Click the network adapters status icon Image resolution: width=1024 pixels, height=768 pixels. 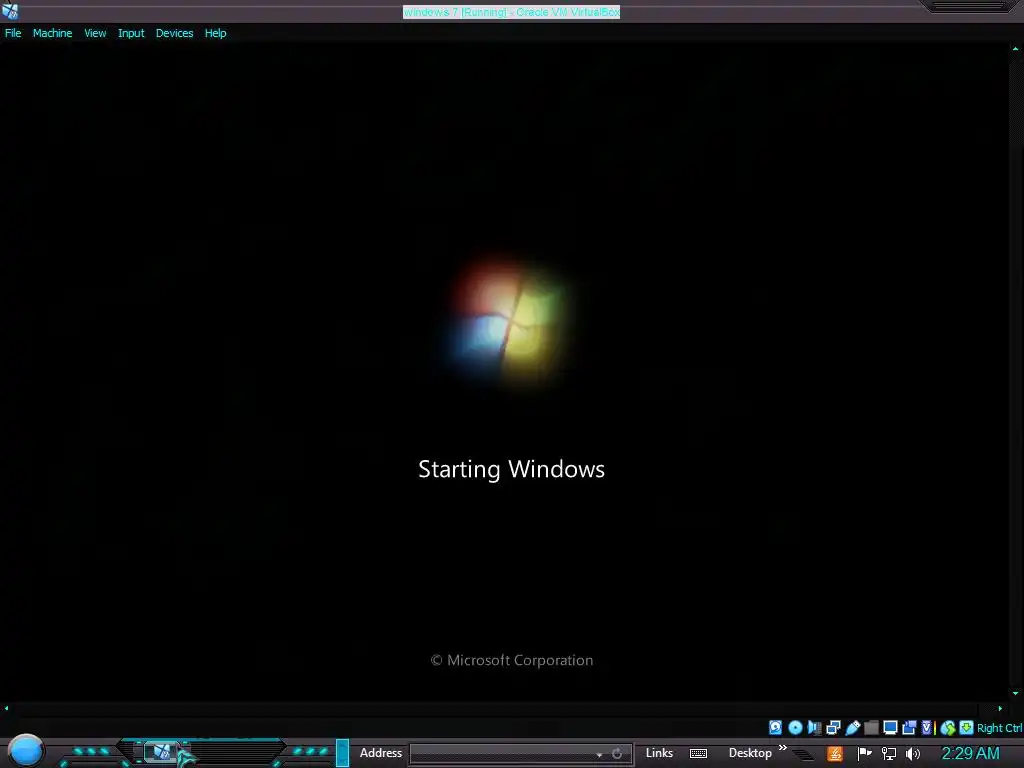coord(833,728)
